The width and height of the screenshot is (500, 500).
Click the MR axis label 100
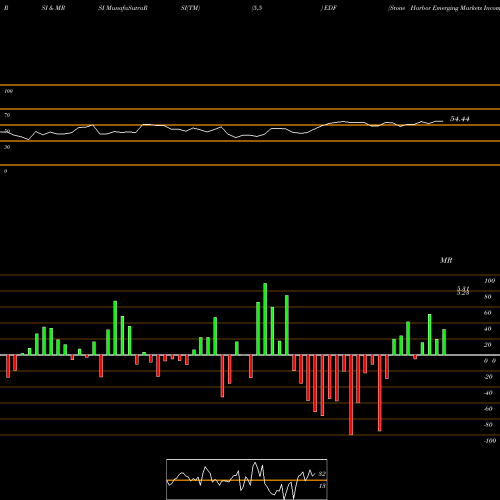489,281
